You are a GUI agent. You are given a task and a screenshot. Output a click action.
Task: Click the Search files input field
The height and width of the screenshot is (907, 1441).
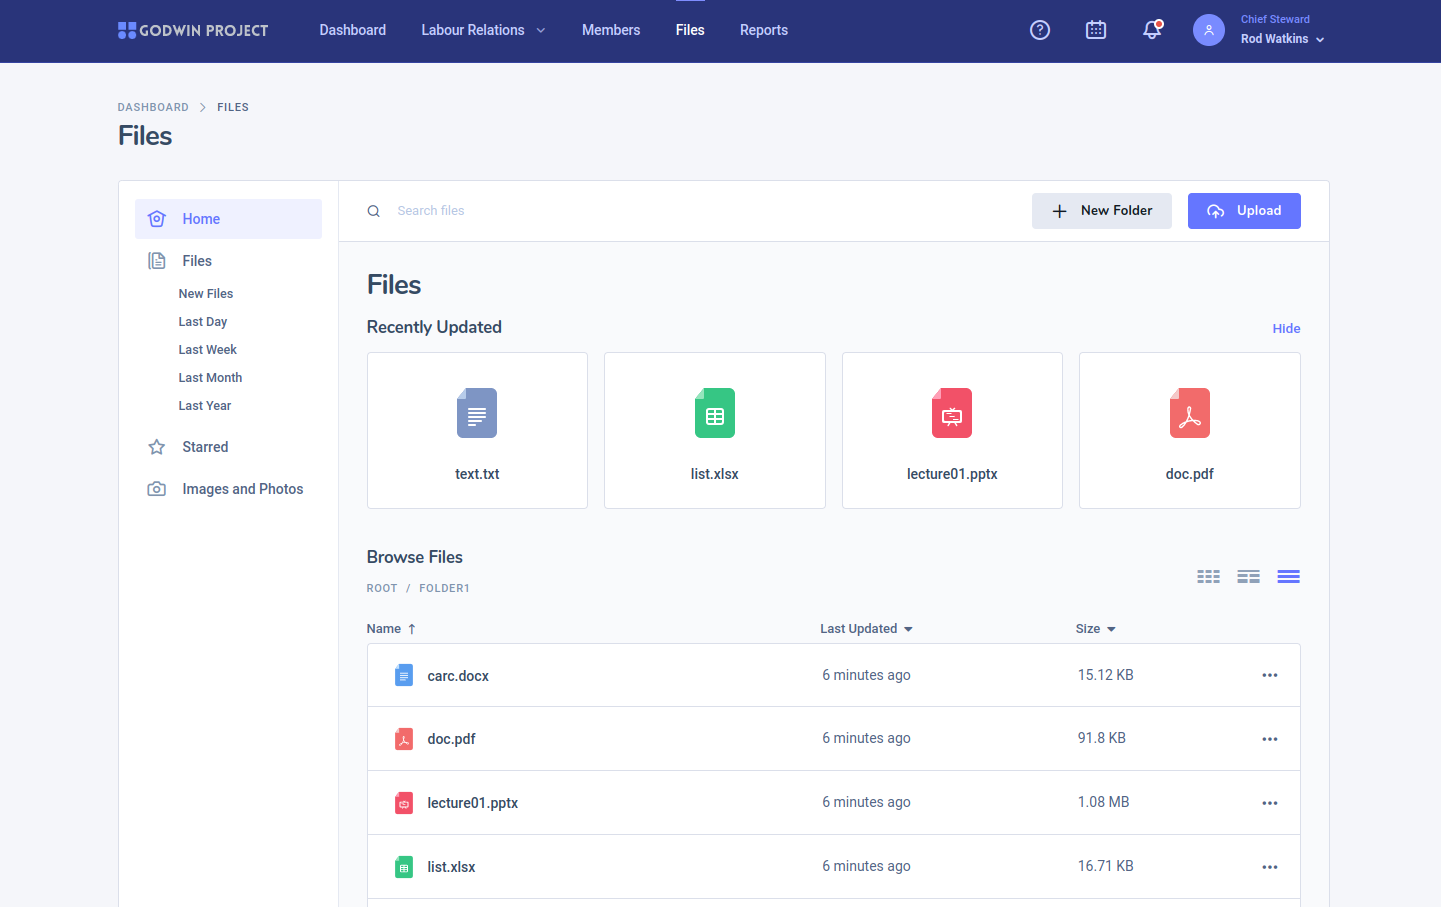point(700,211)
